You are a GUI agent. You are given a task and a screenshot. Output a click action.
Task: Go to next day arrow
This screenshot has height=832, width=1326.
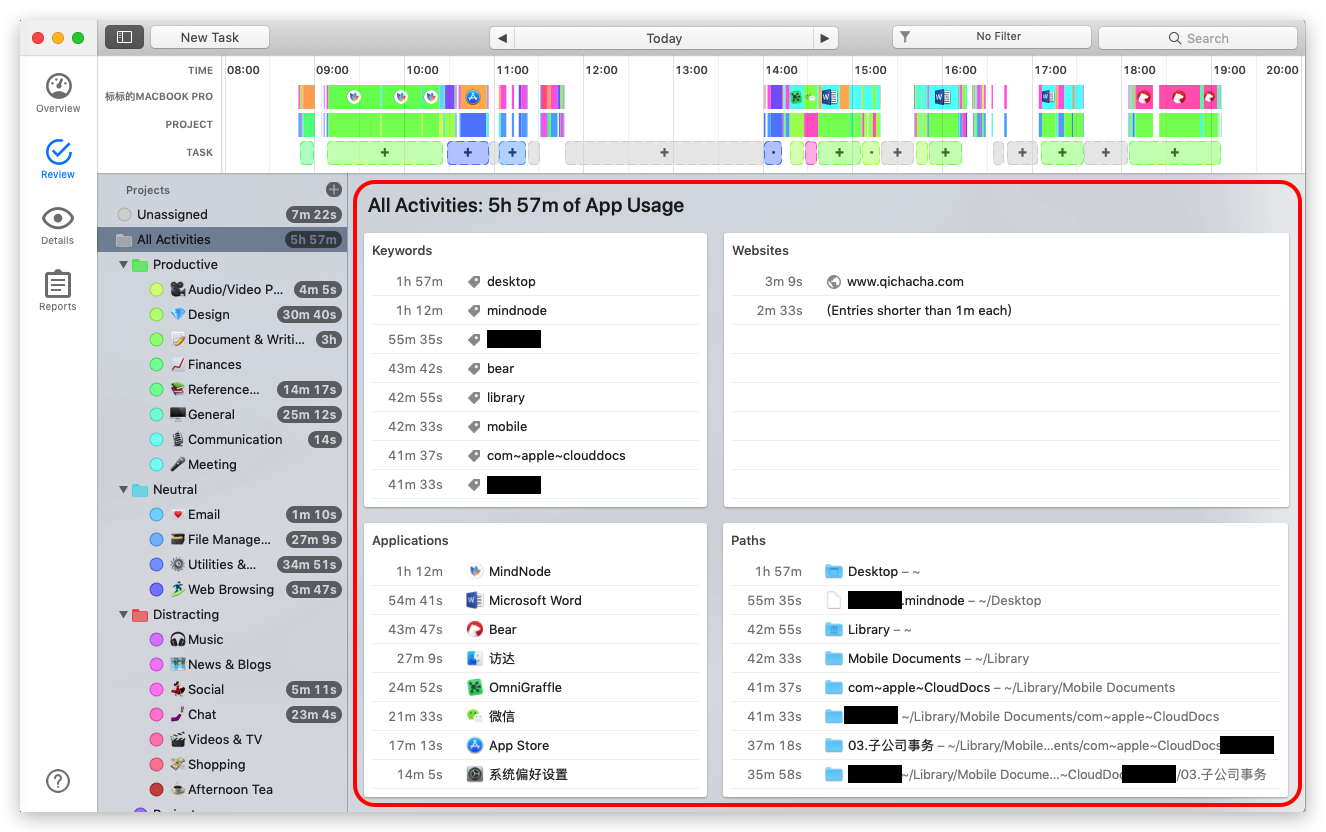point(825,38)
